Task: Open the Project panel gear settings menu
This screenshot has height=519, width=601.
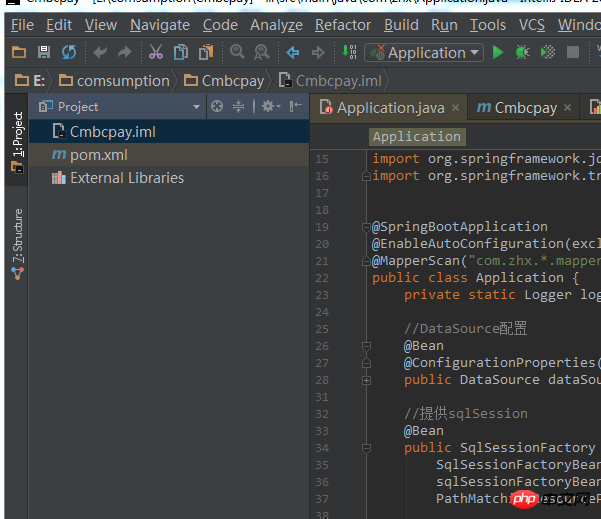Action: click(268, 106)
